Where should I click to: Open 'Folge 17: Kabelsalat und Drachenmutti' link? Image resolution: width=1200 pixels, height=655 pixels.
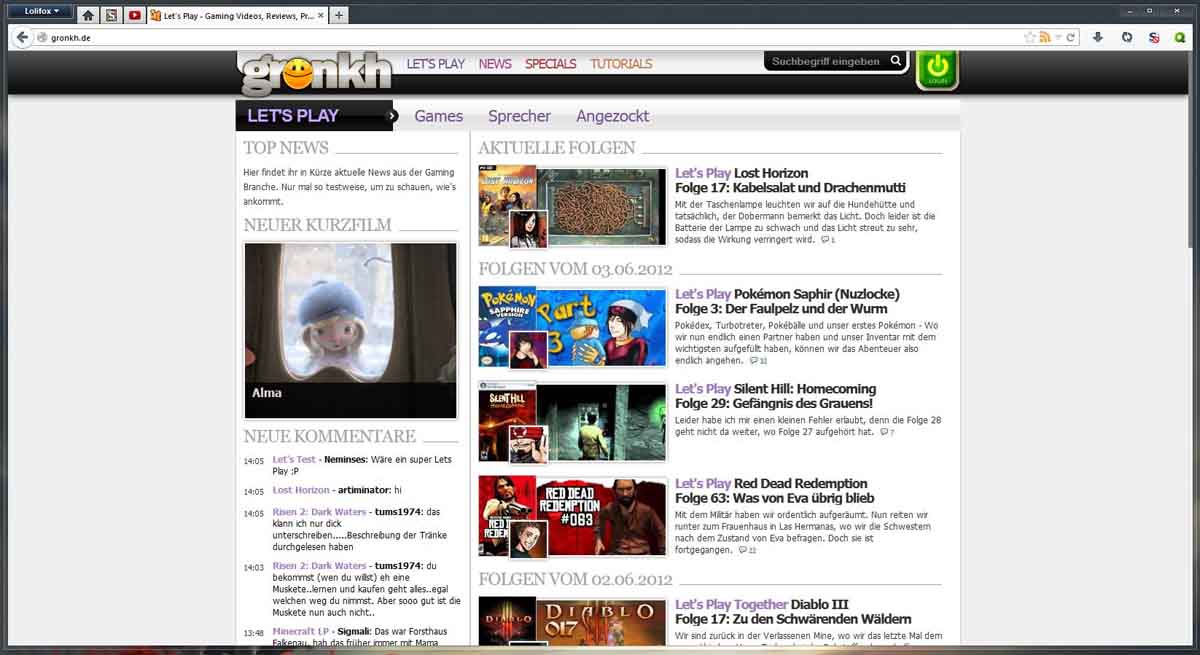(x=790, y=188)
